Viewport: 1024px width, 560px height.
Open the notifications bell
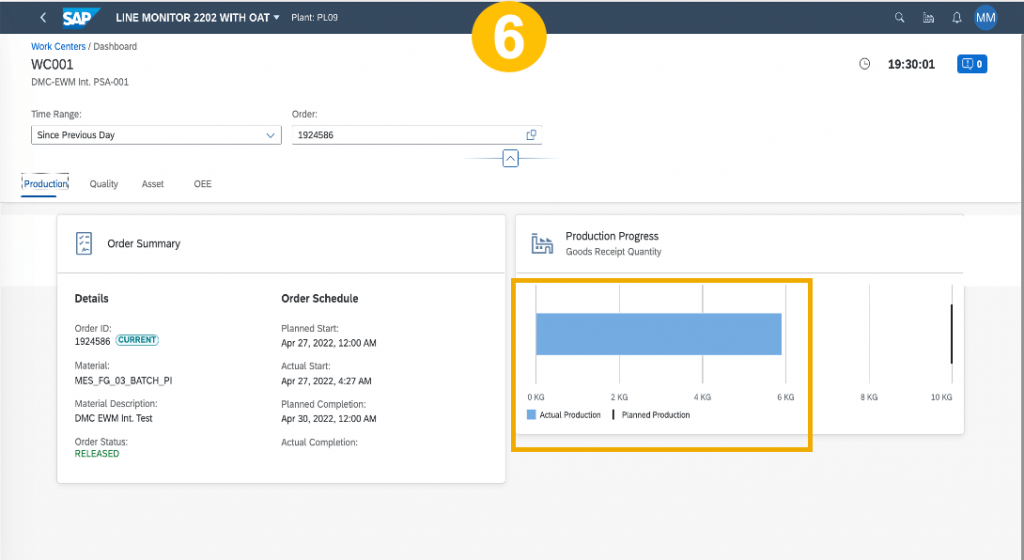(x=957, y=18)
